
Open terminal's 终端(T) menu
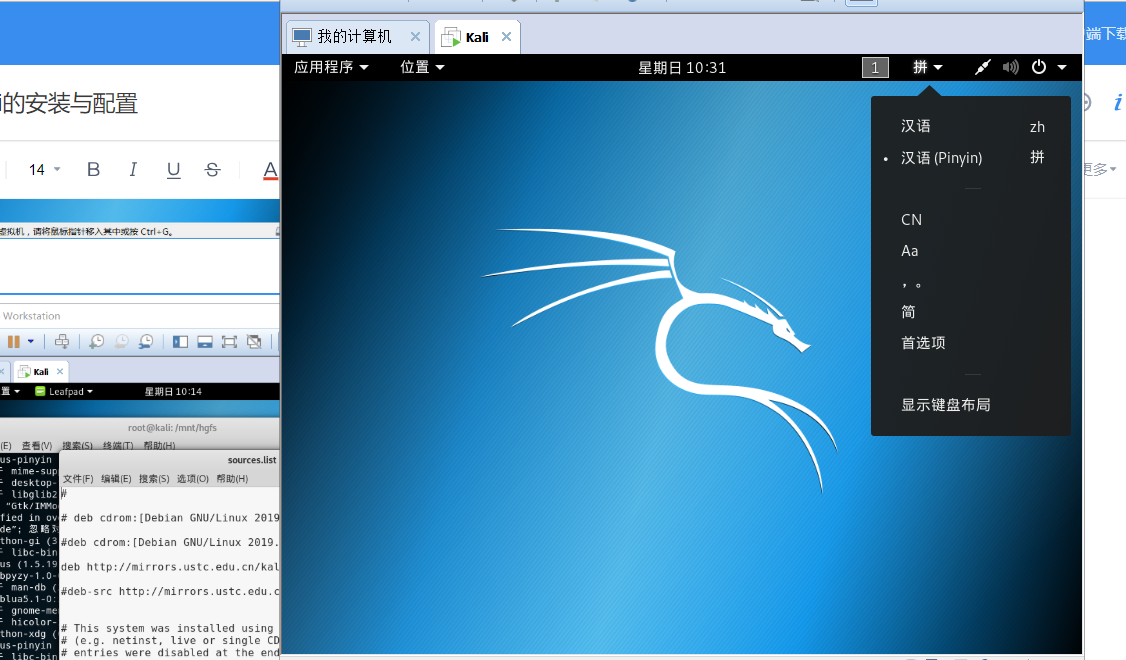[118, 446]
